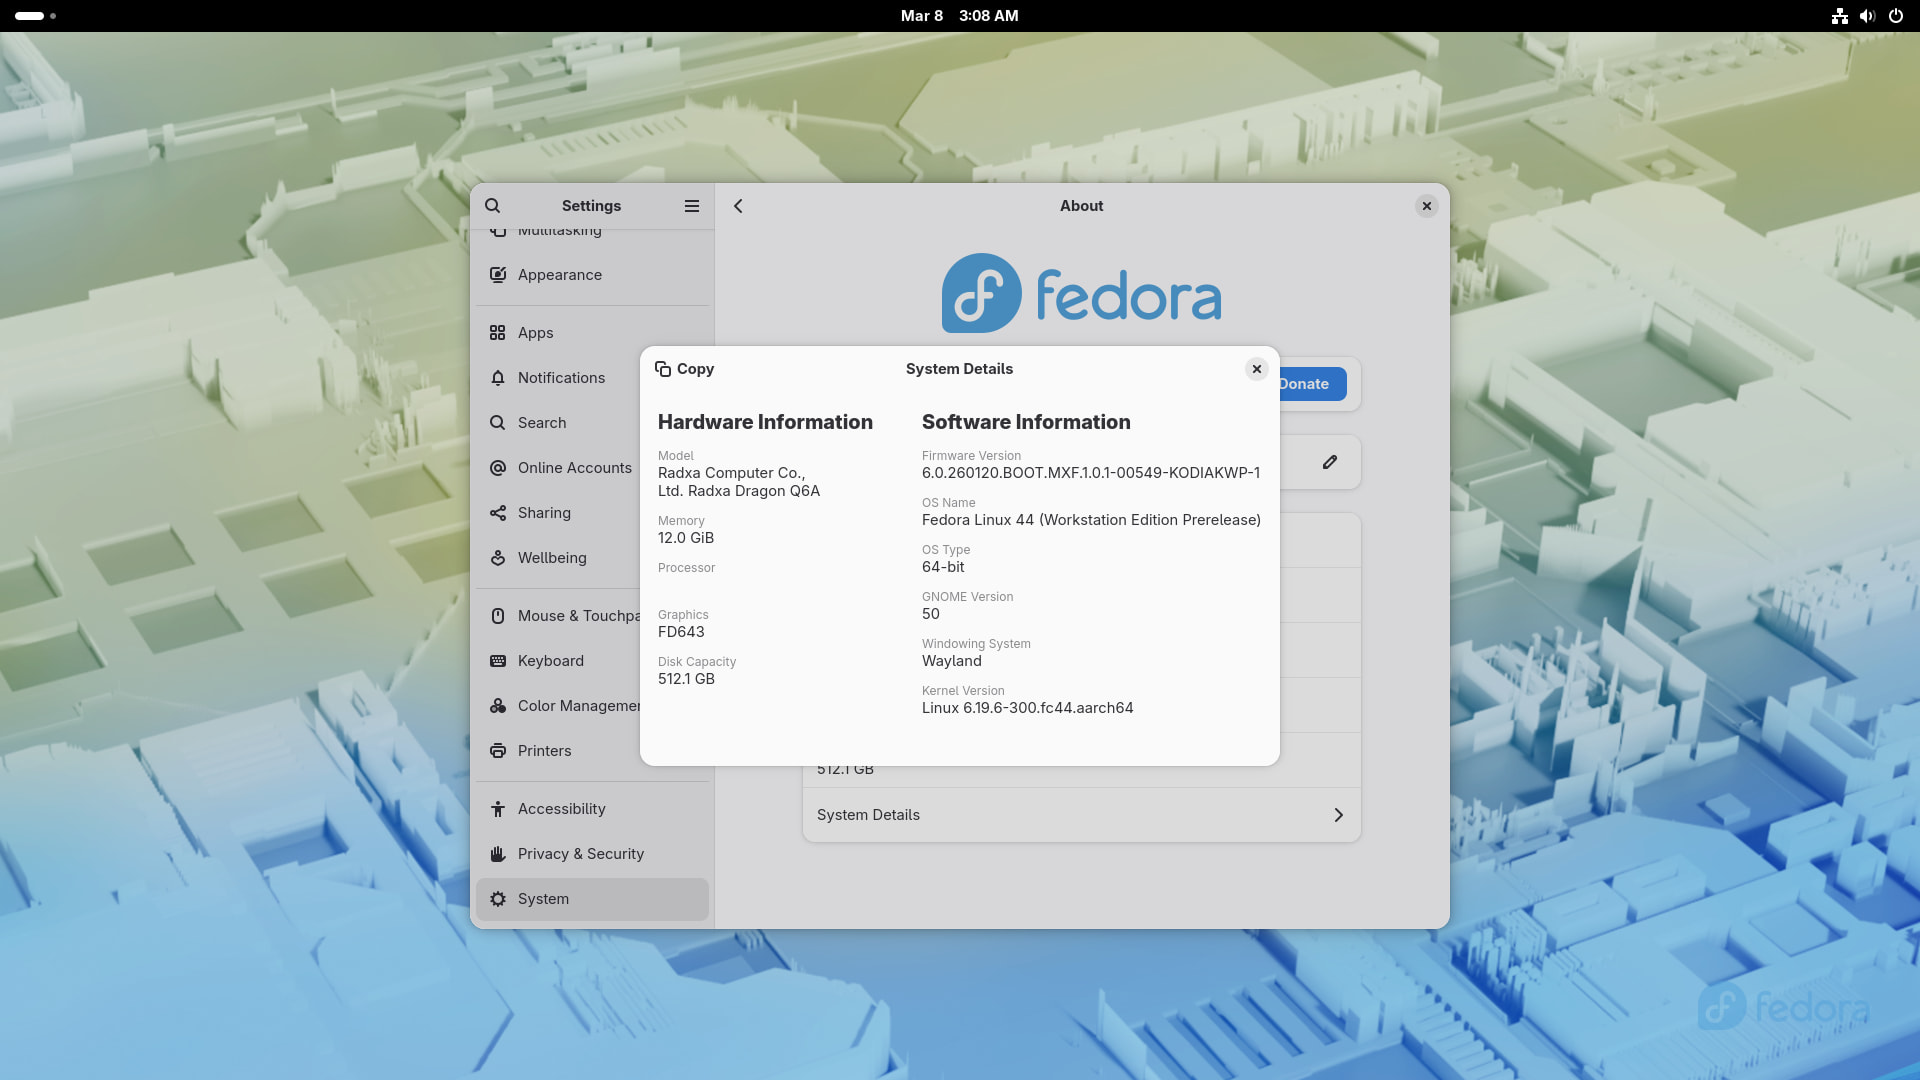Click the Search magnifier icon beside Search label
This screenshot has width=1920, height=1080.
coord(498,423)
